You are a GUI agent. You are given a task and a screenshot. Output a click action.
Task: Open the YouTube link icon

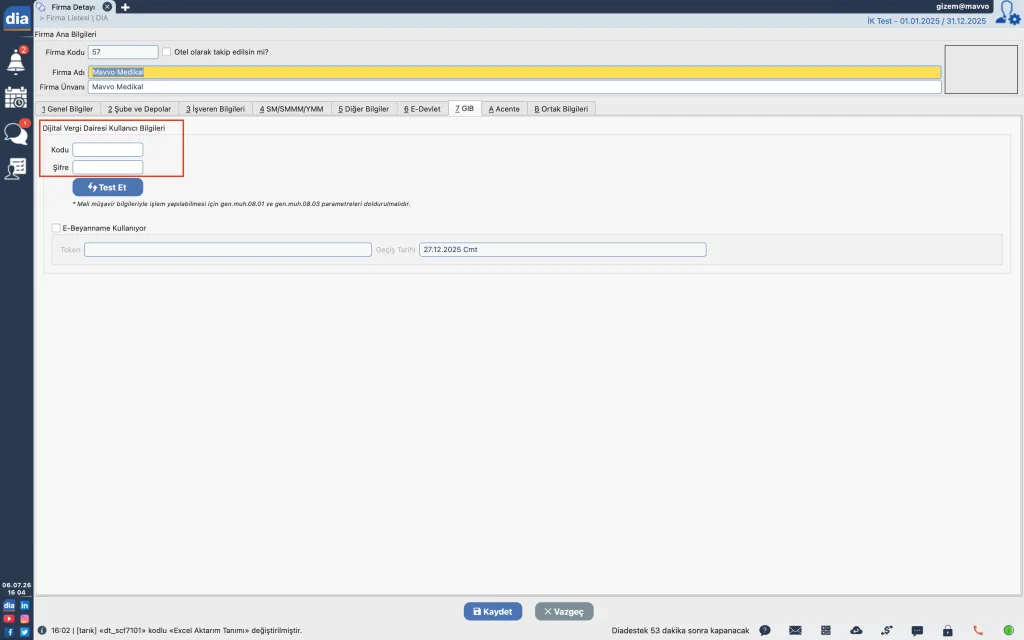tap(8, 618)
